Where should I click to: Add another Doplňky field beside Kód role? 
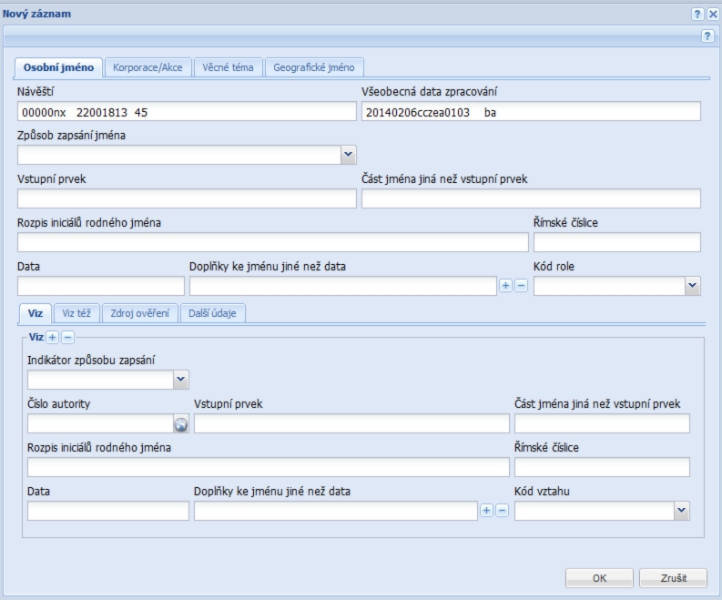(x=506, y=286)
